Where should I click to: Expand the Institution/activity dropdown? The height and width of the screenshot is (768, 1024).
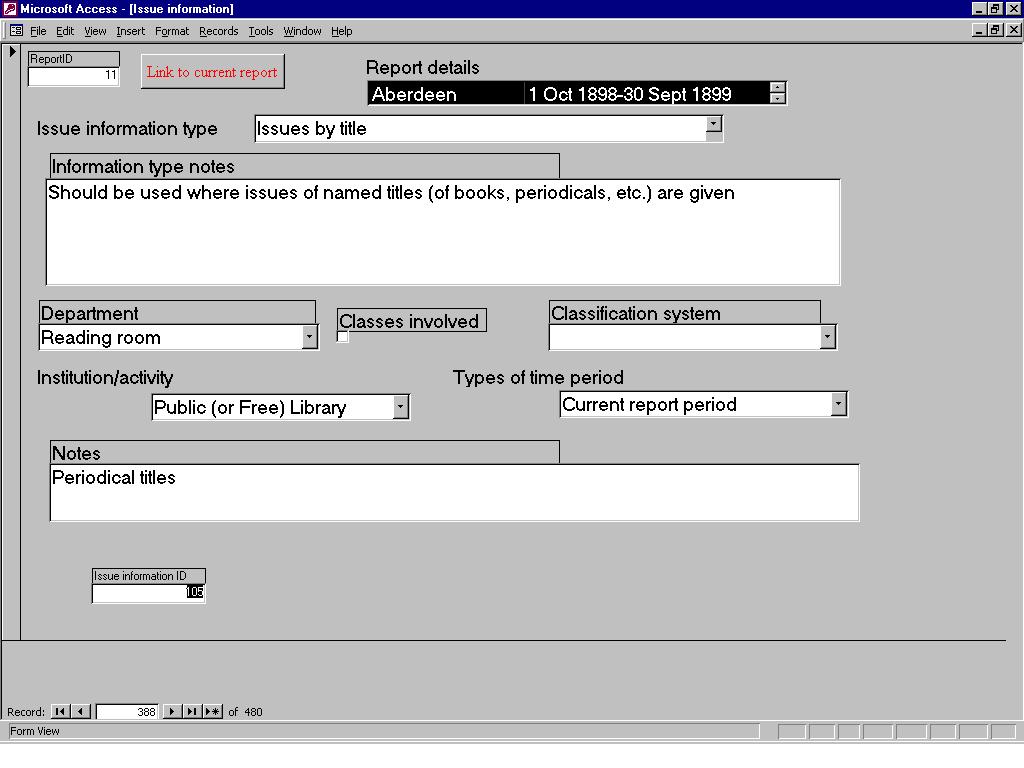[401, 407]
